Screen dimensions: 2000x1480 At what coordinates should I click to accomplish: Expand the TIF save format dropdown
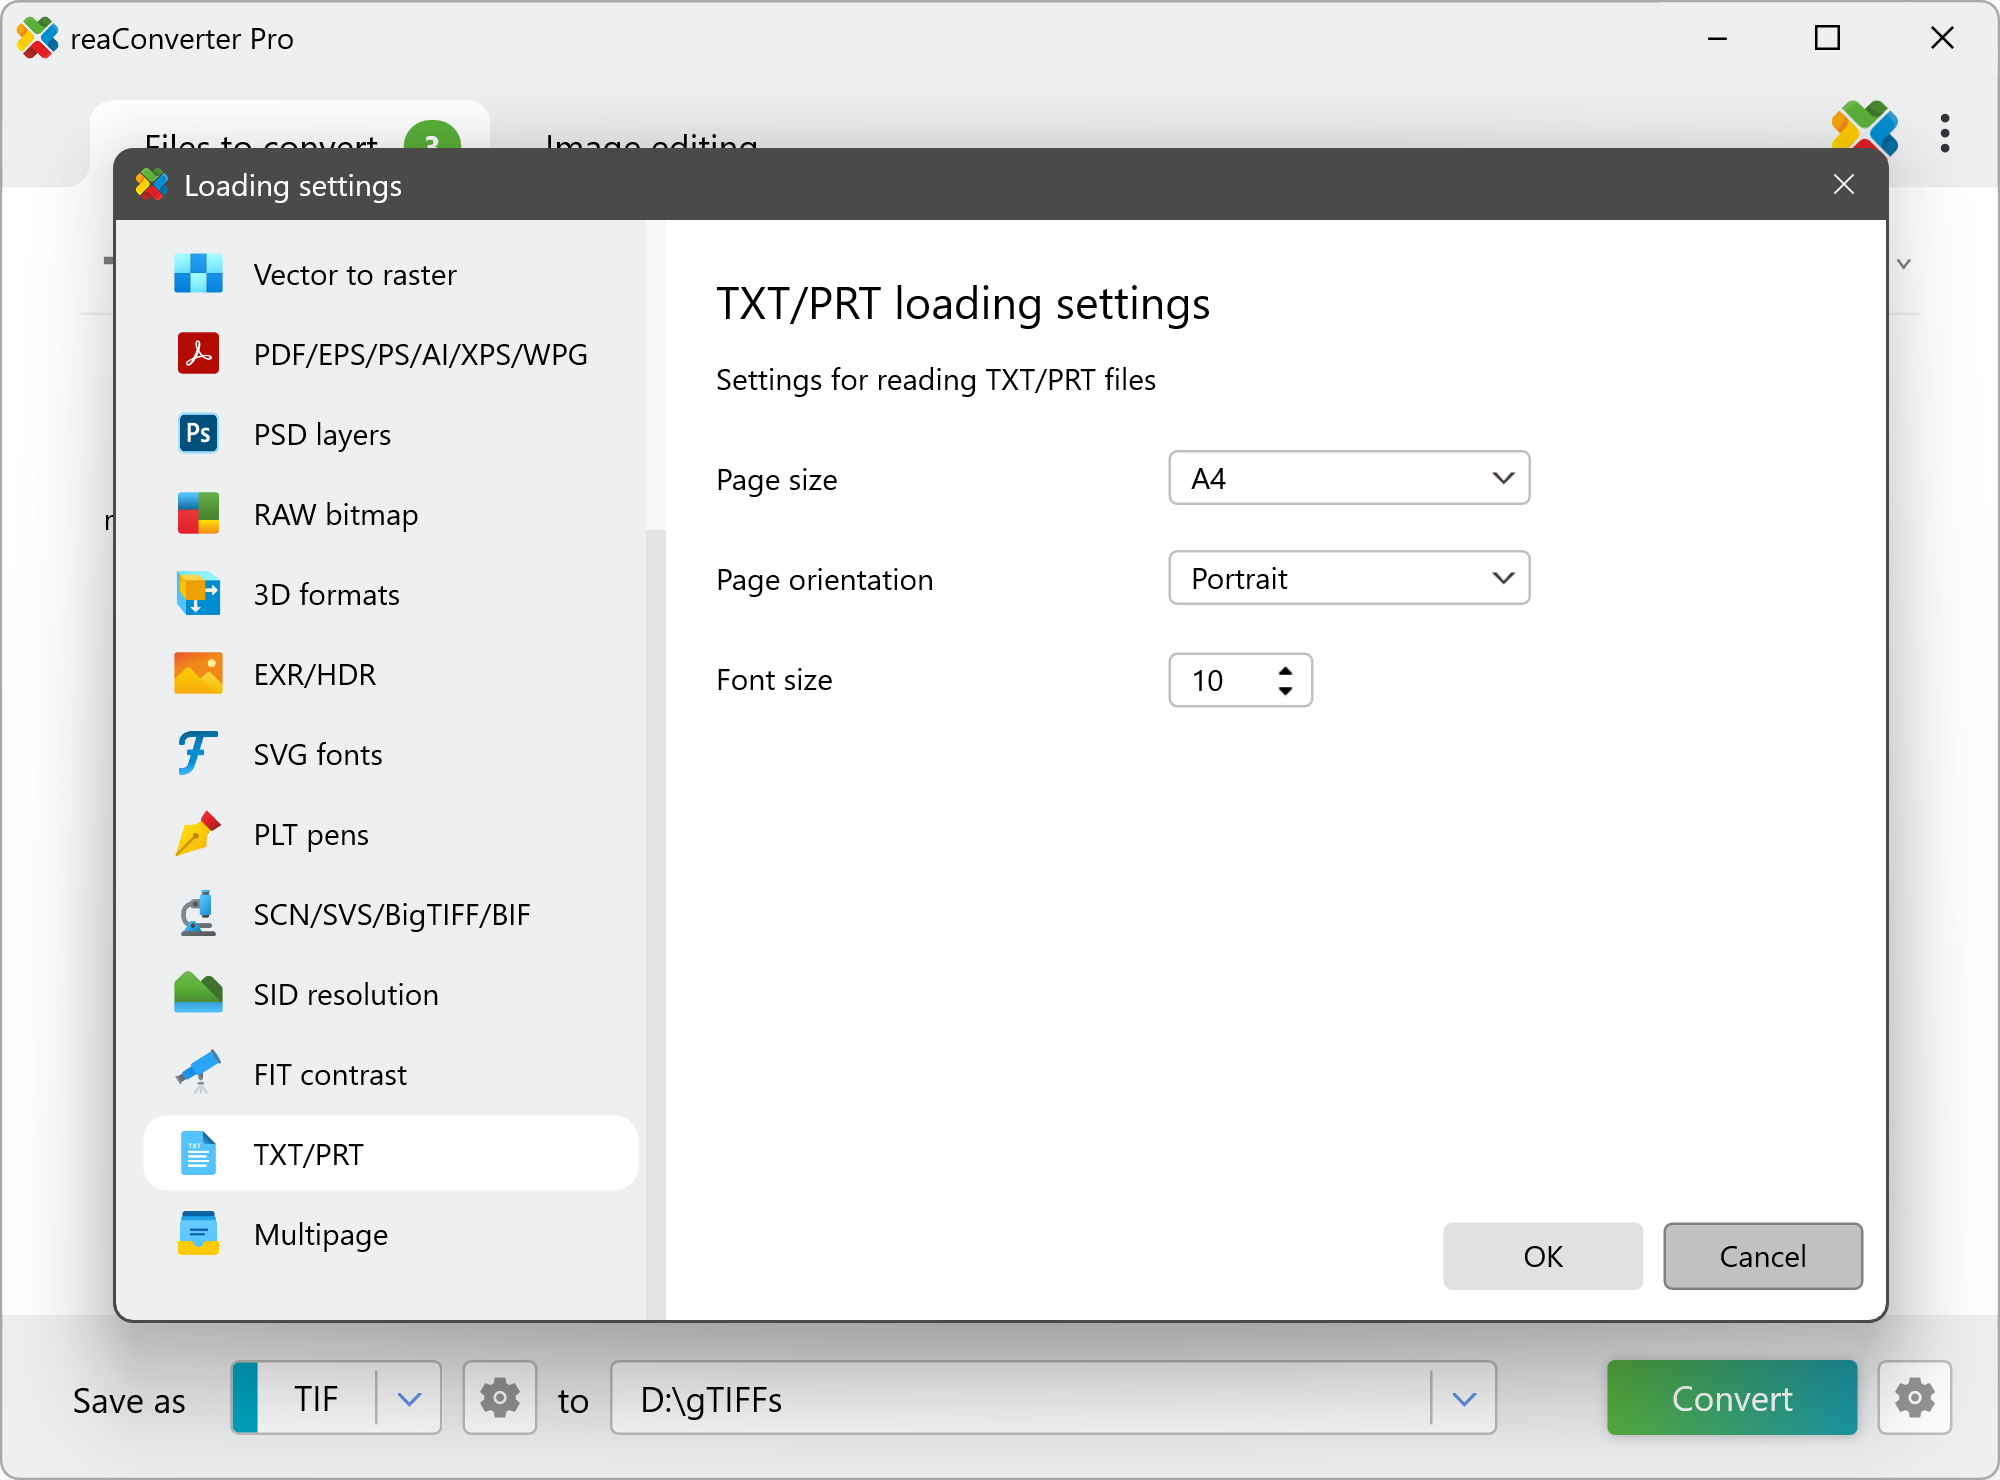(x=409, y=1399)
